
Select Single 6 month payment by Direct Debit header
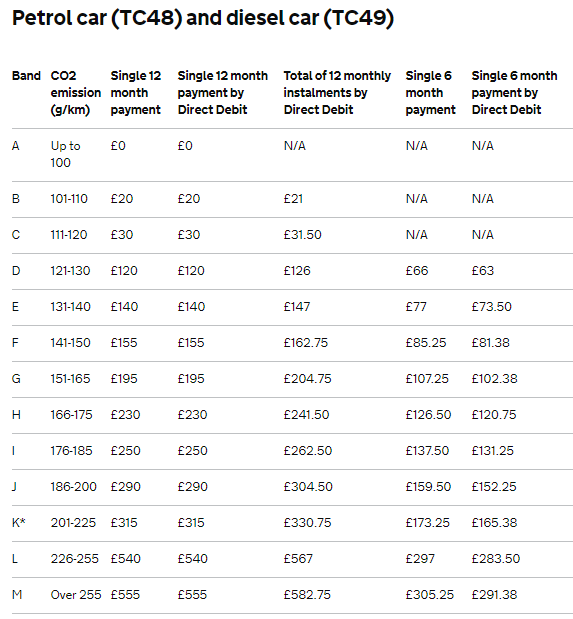[514, 92]
